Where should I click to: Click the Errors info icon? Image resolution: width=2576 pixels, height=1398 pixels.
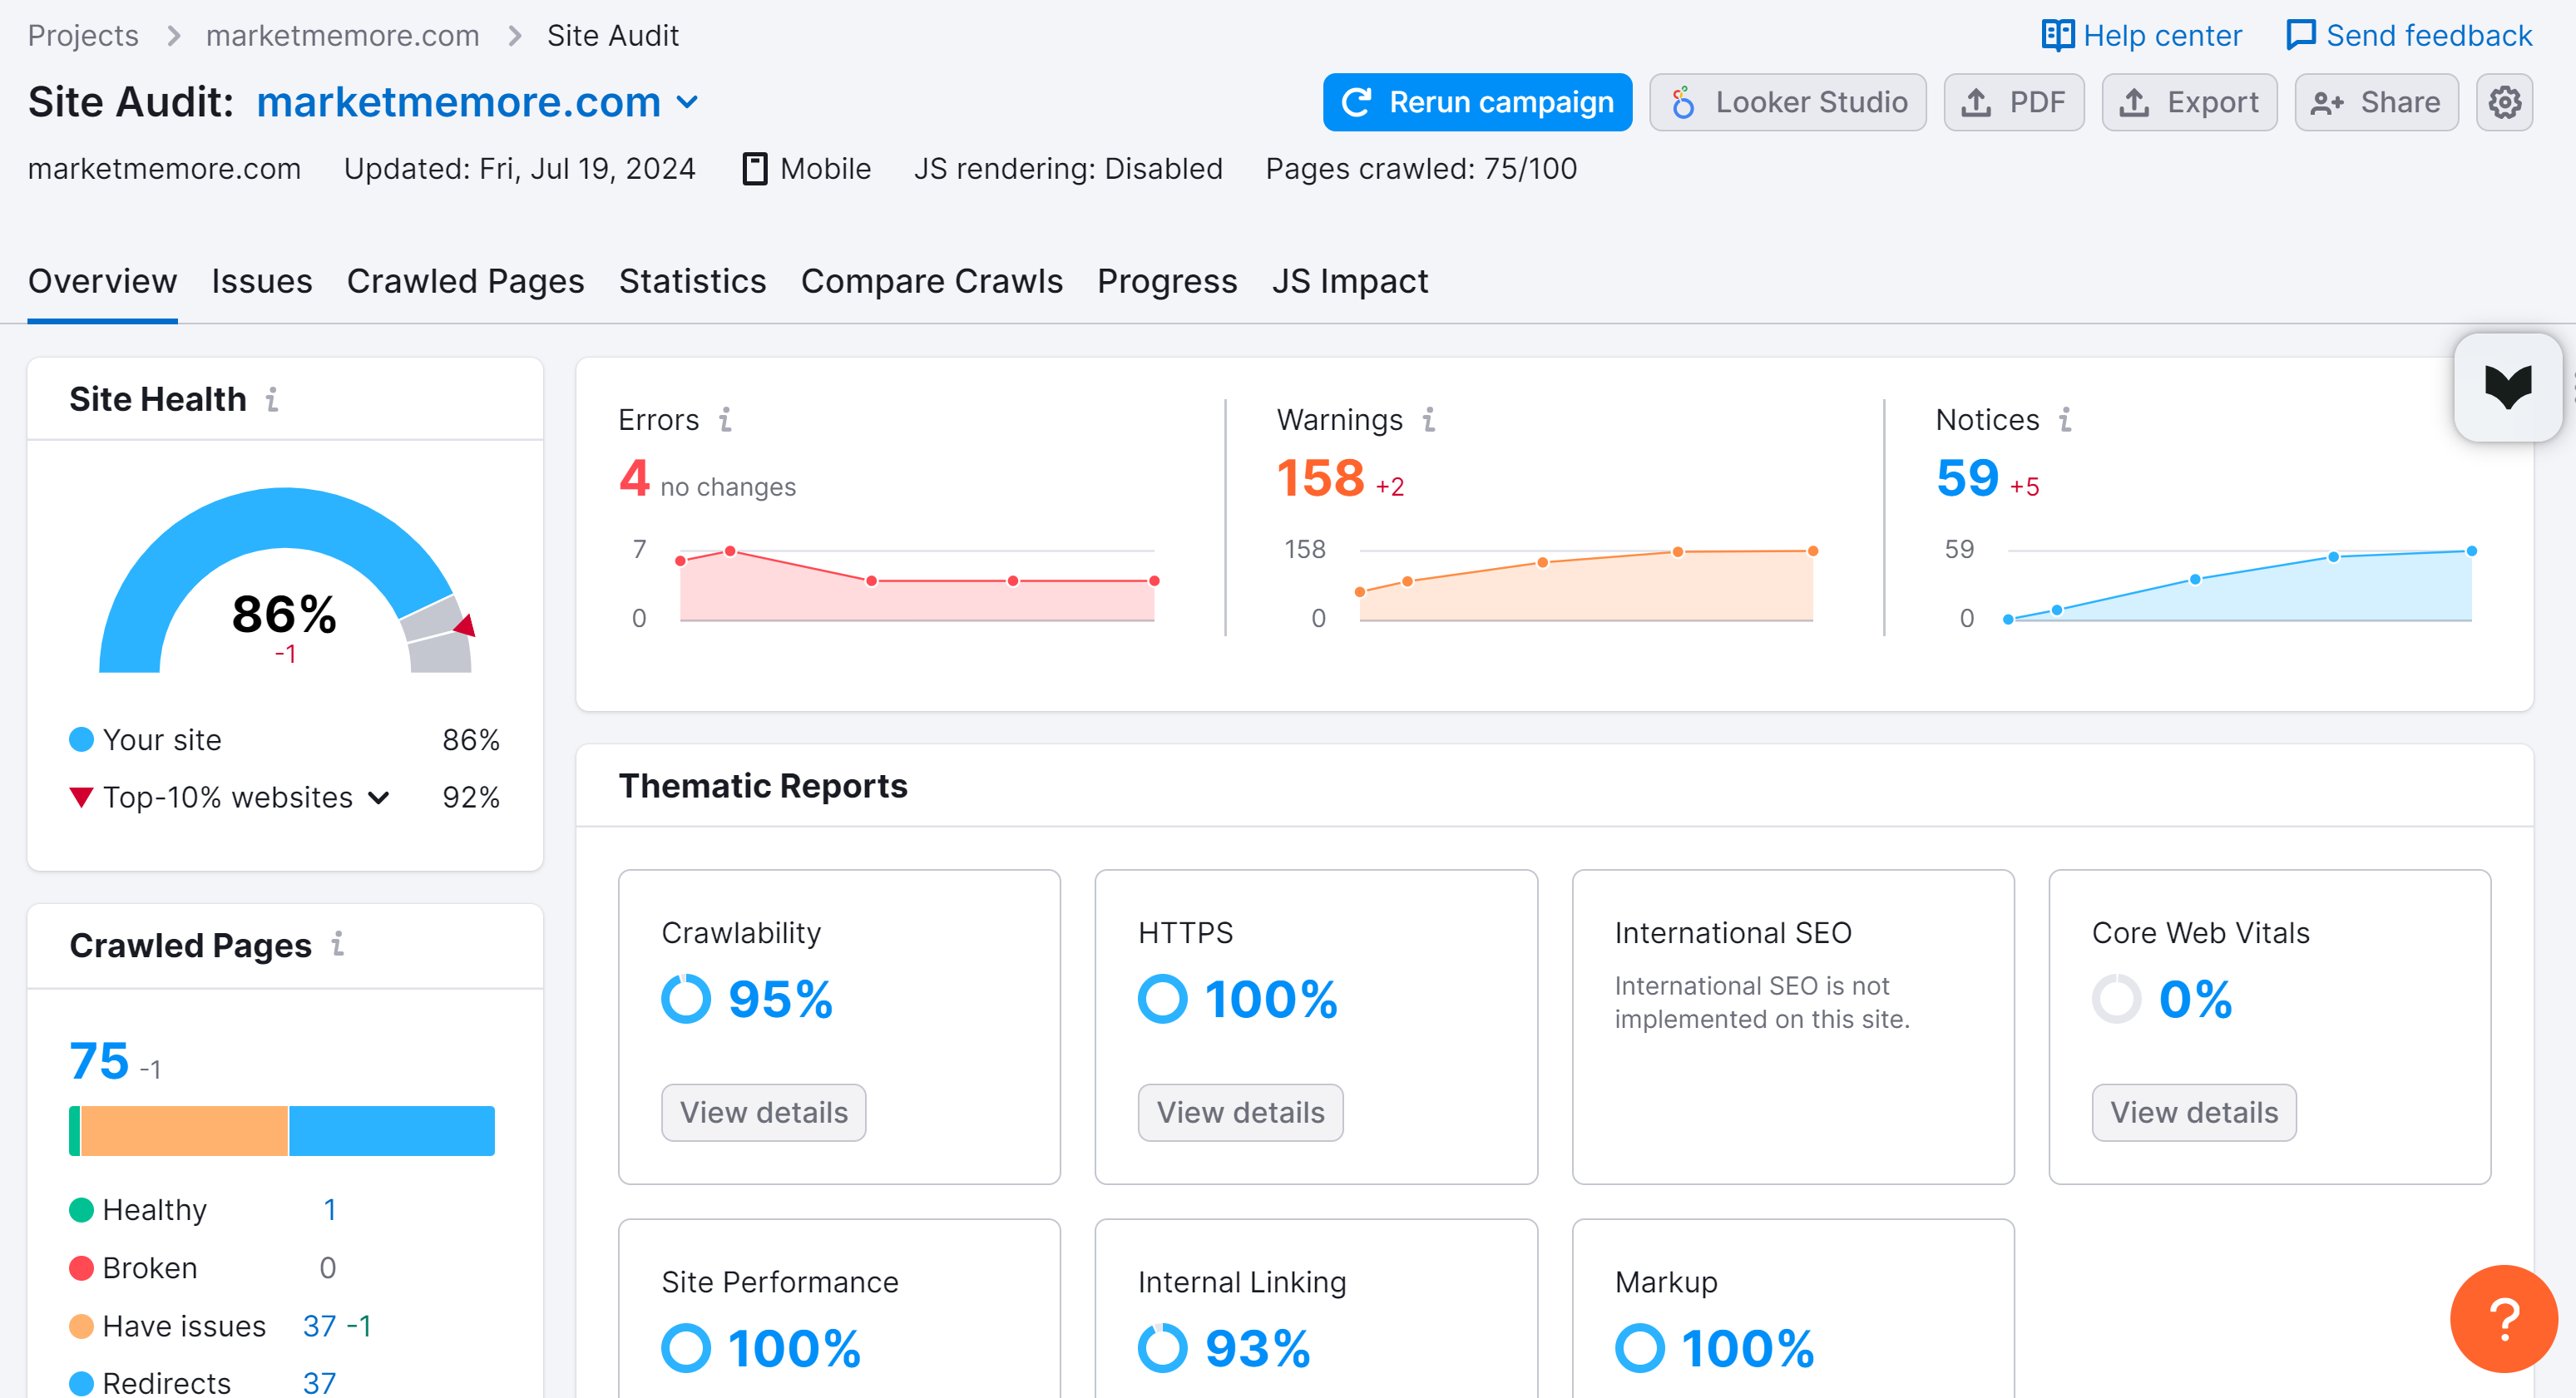[x=725, y=420]
